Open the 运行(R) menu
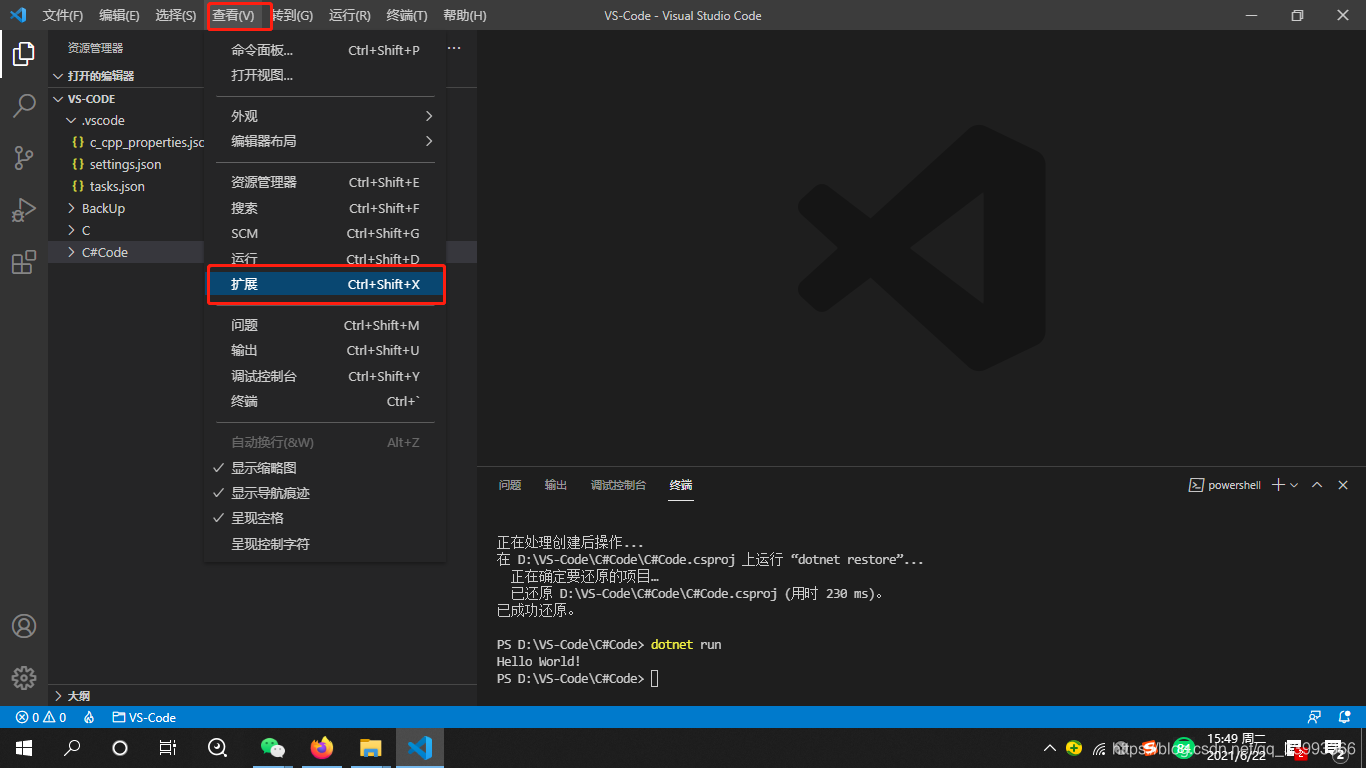Image resolution: width=1366 pixels, height=768 pixels. [x=350, y=16]
